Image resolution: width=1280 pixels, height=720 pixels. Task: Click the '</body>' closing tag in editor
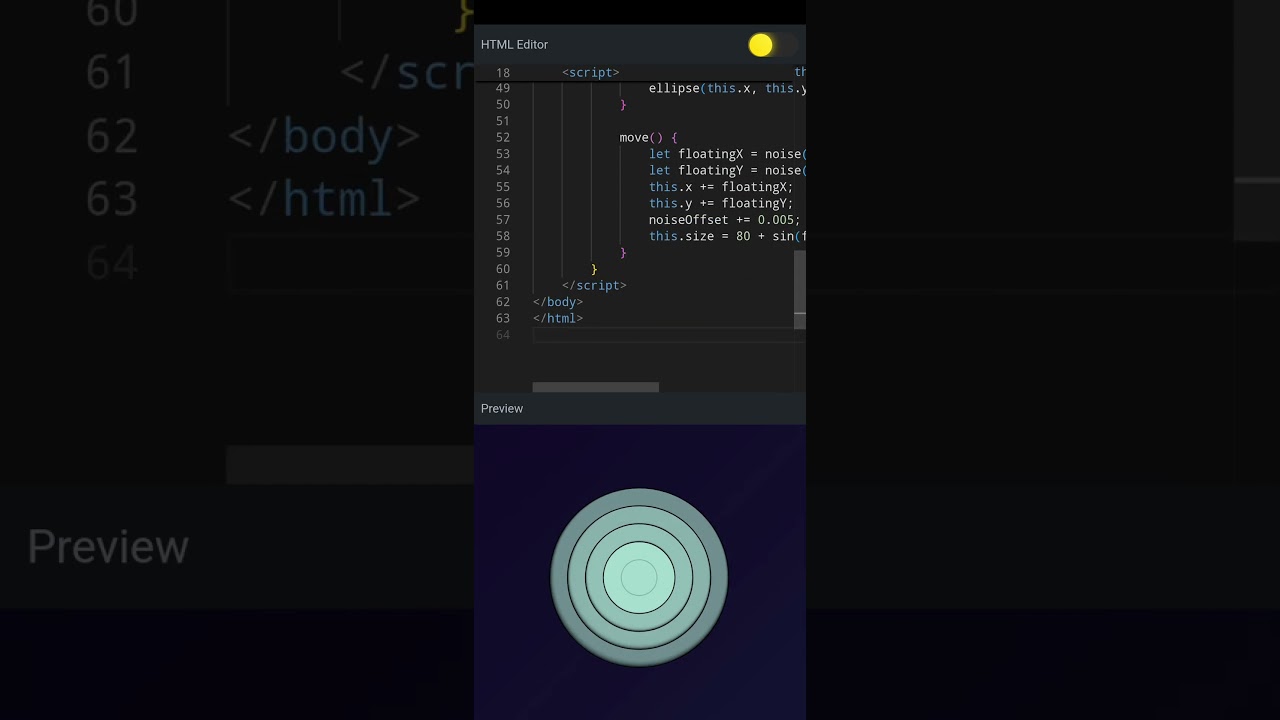tap(558, 302)
